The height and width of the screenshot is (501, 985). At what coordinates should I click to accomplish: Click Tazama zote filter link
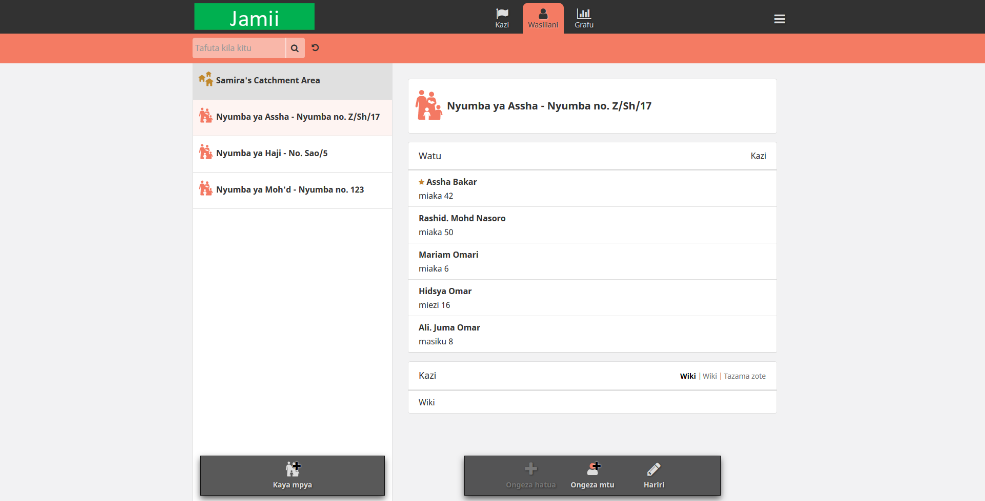(744, 376)
